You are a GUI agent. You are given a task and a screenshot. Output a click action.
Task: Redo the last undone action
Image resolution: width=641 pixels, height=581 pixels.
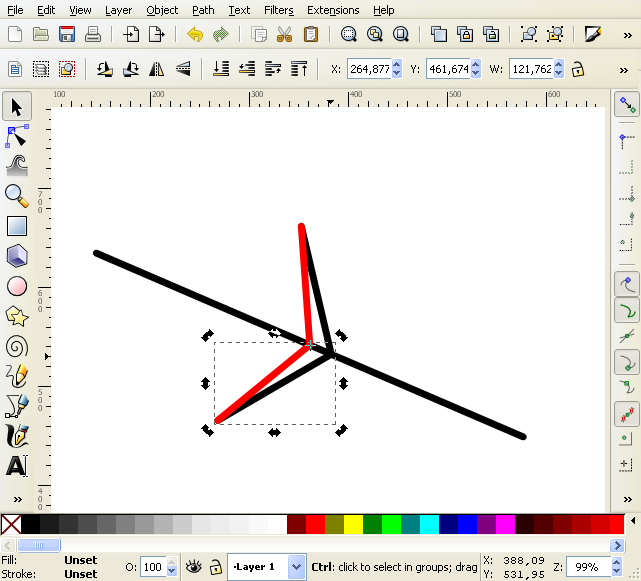221,34
